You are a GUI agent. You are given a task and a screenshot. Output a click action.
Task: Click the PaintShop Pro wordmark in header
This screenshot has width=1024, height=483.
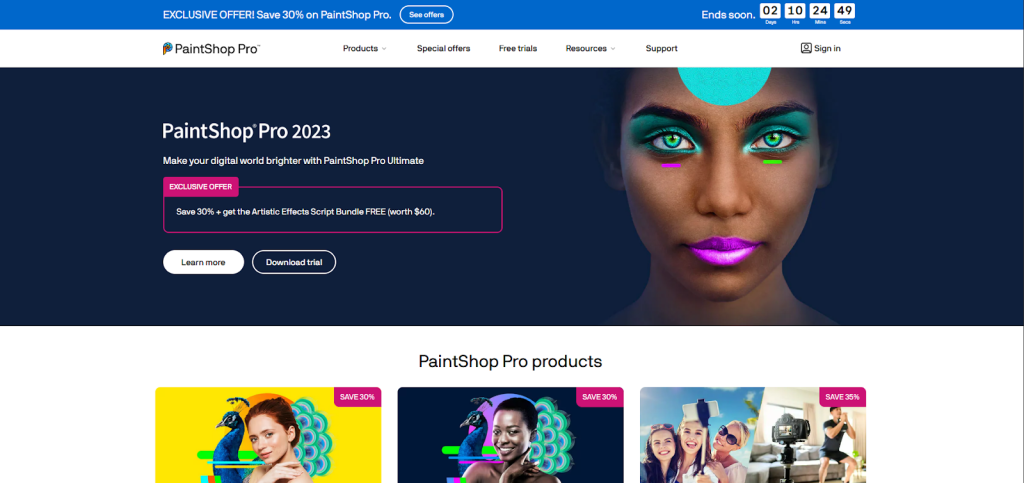pyautogui.click(x=218, y=49)
